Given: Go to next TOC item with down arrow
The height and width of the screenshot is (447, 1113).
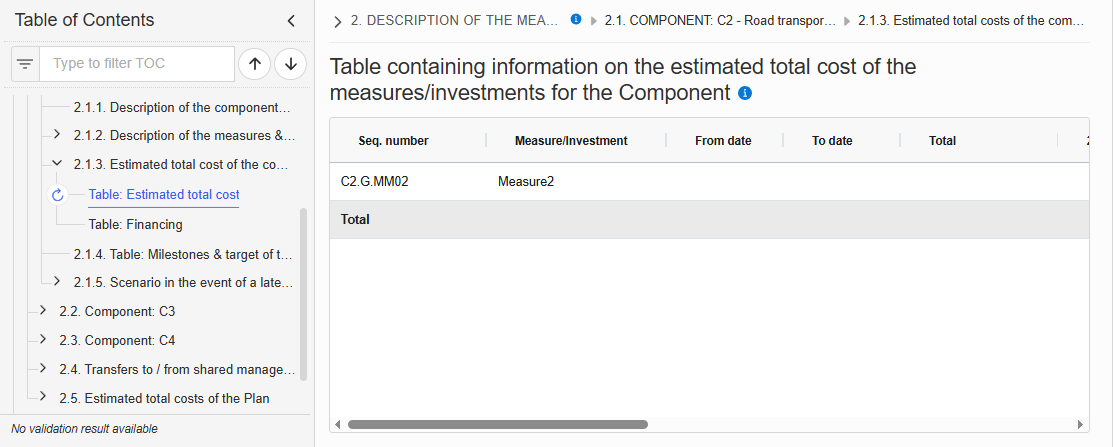Looking at the screenshot, I should pyautogui.click(x=290, y=64).
